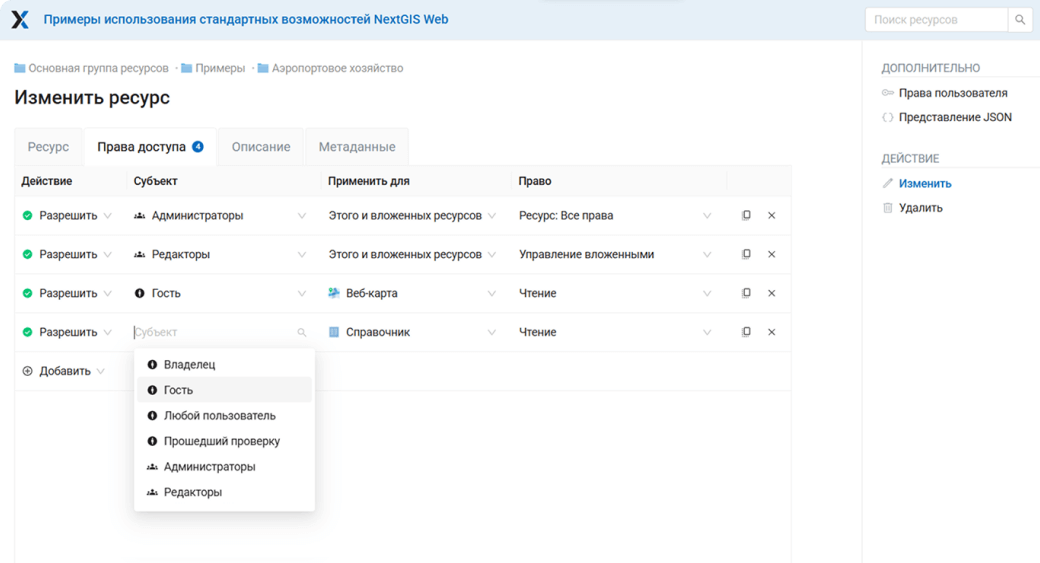
Task: Click the search magnifier button
Action: pyautogui.click(x=1020, y=20)
